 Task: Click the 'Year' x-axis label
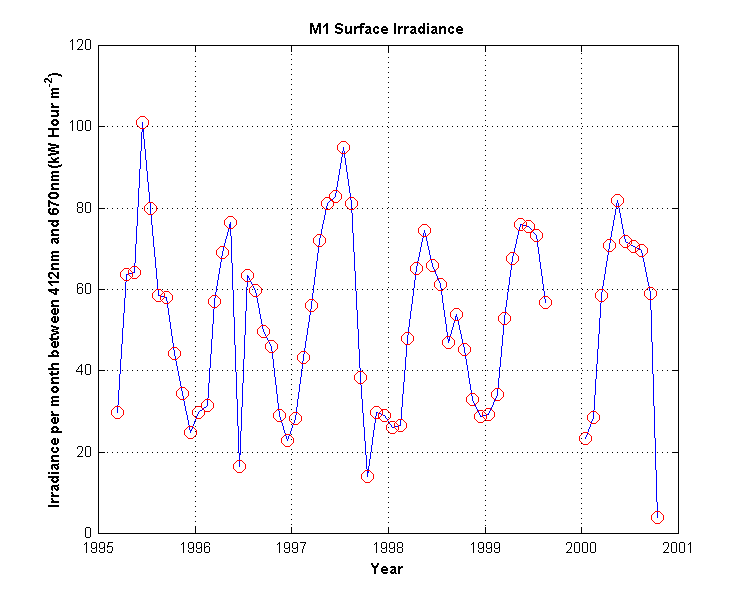pos(386,568)
